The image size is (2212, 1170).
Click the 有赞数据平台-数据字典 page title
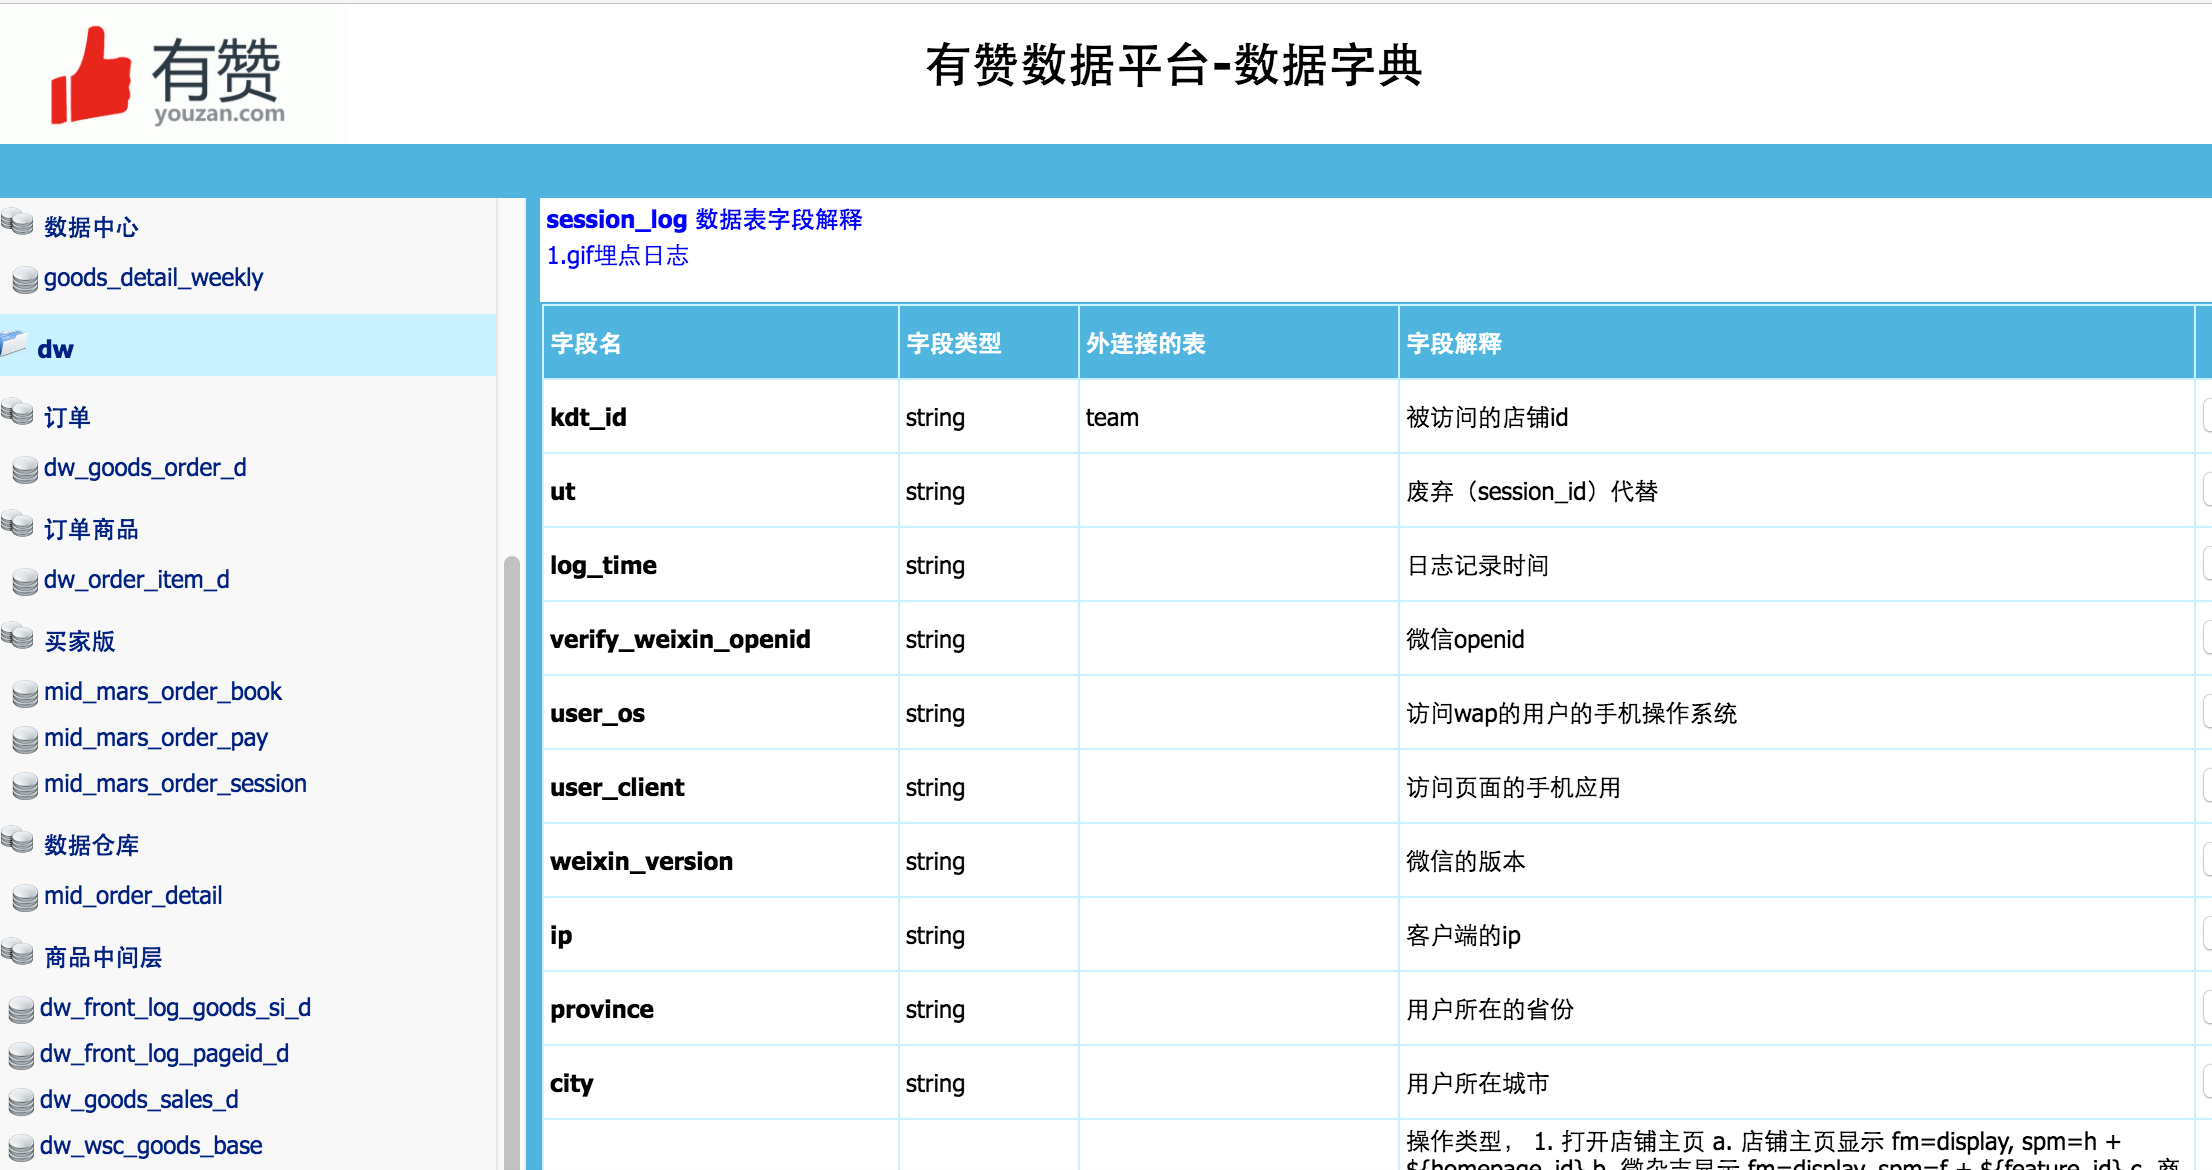coord(1174,66)
